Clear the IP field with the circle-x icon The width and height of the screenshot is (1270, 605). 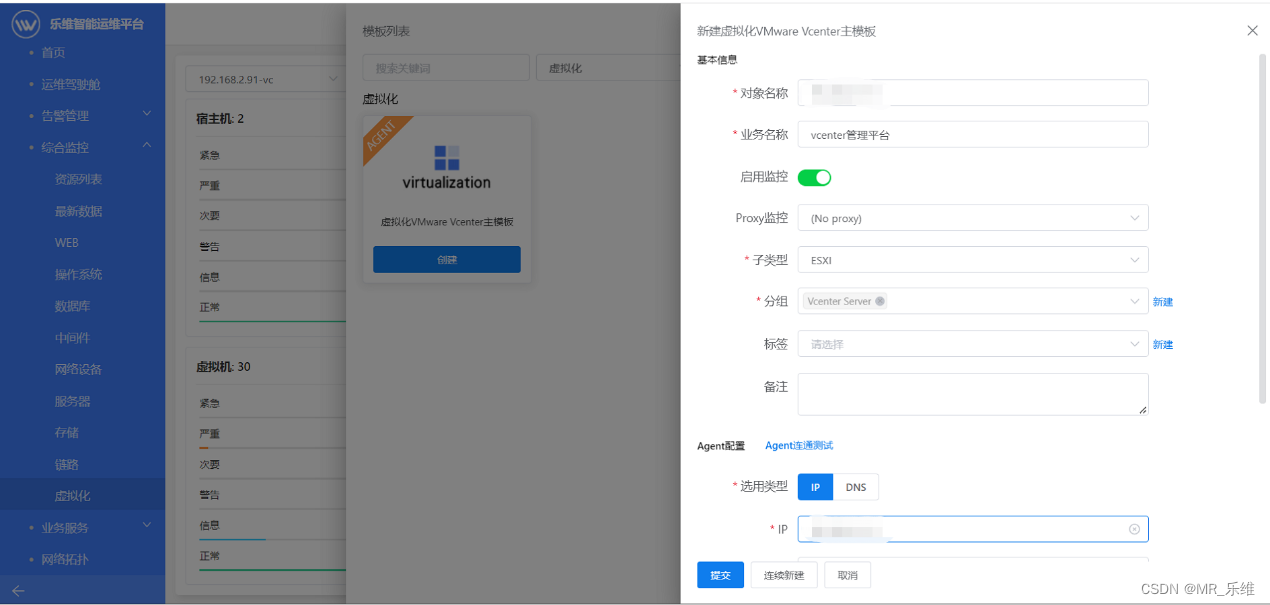(1134, 529)
